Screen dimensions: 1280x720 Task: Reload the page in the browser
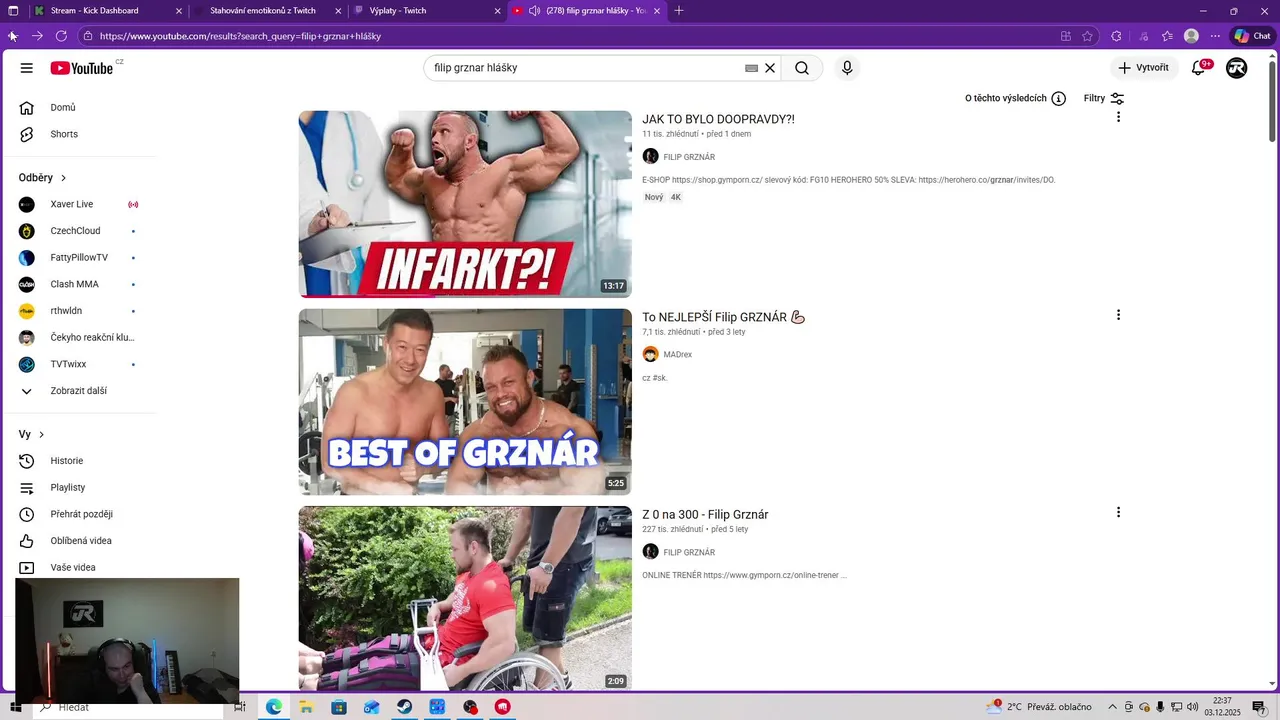pos(61,36)
